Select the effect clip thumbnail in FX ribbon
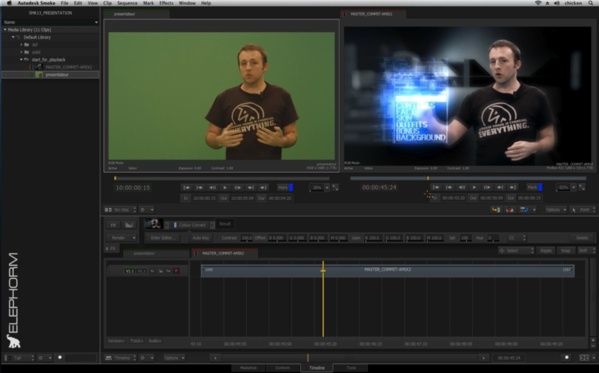 pyautogui.click(x=154, y=224)
